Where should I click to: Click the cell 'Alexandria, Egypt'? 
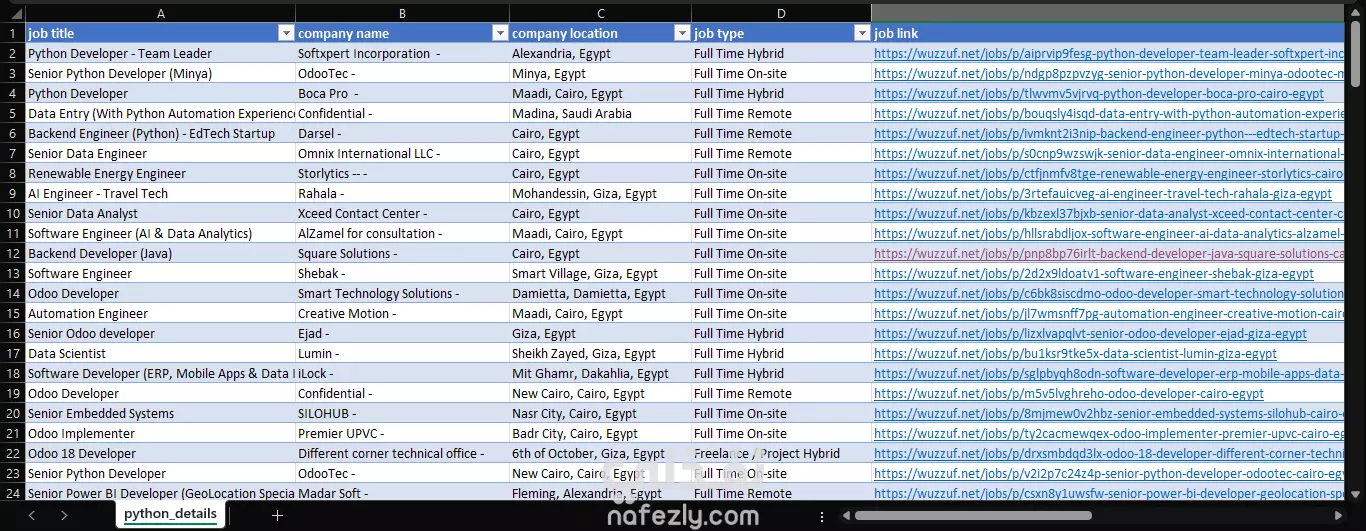[600, 53]
